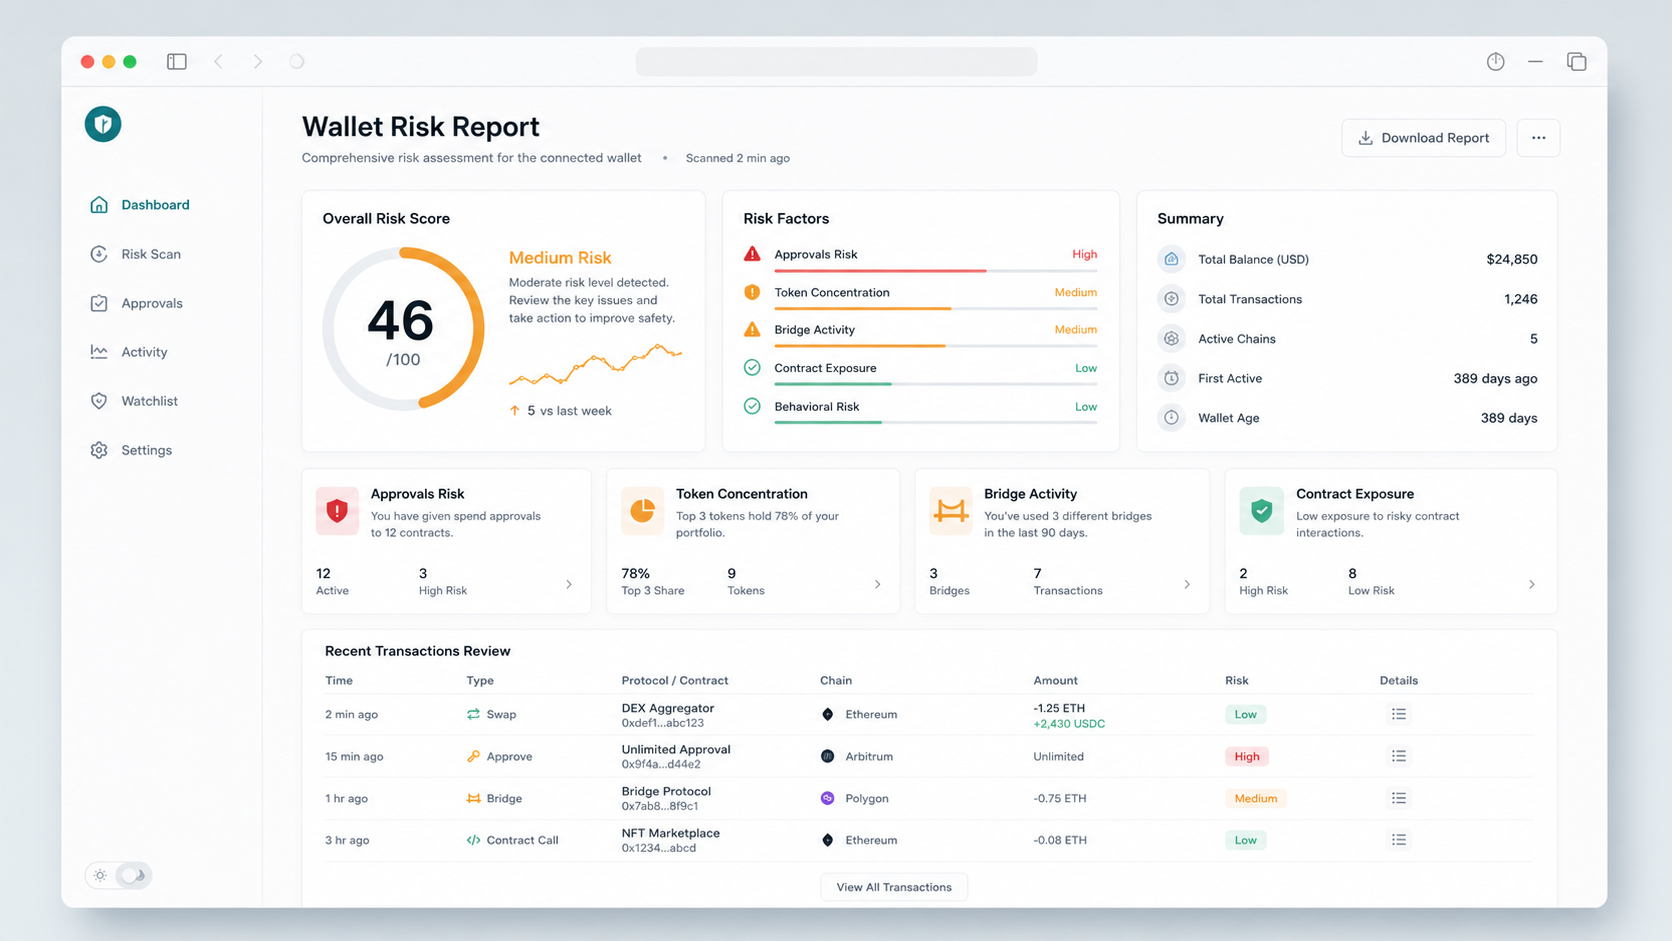This screenshot has height=941, width=1672.
Task: Click the Wallet Age clock icon
Action: [x=1171, y=418]
